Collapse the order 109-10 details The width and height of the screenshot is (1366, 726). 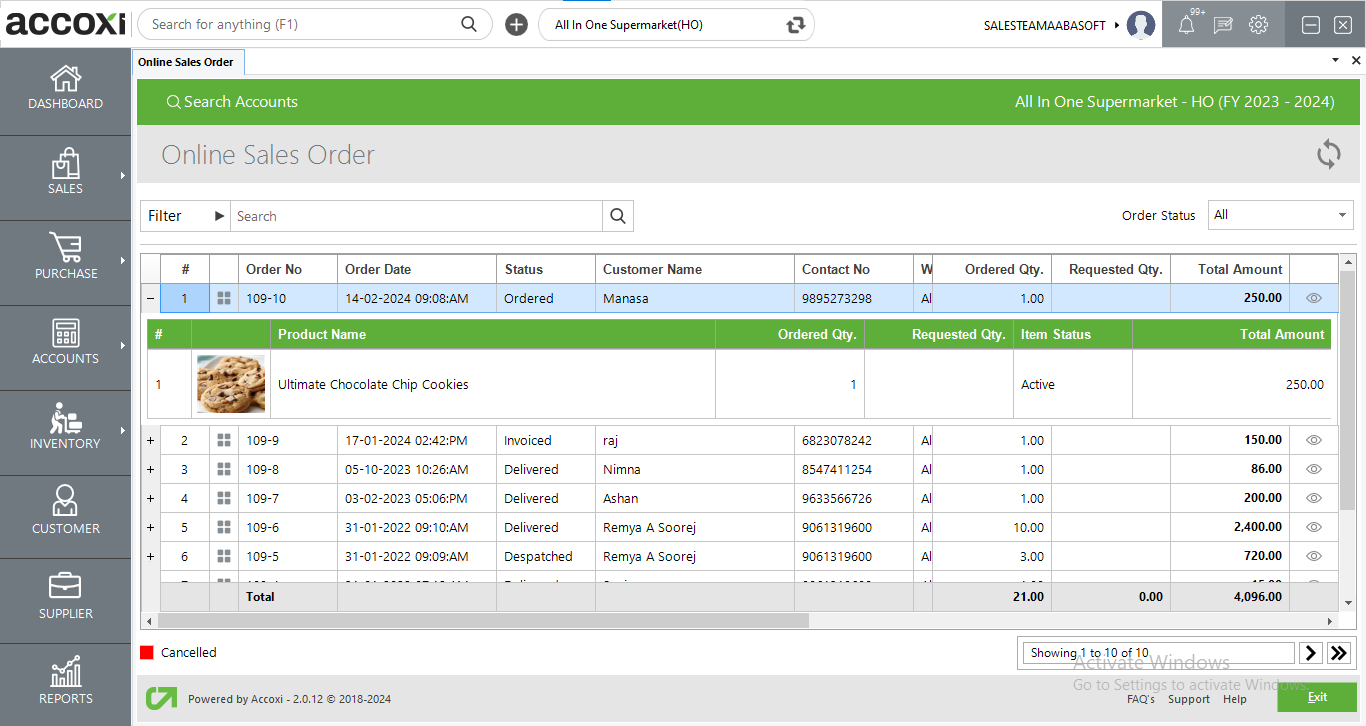[x=150, y=298]
